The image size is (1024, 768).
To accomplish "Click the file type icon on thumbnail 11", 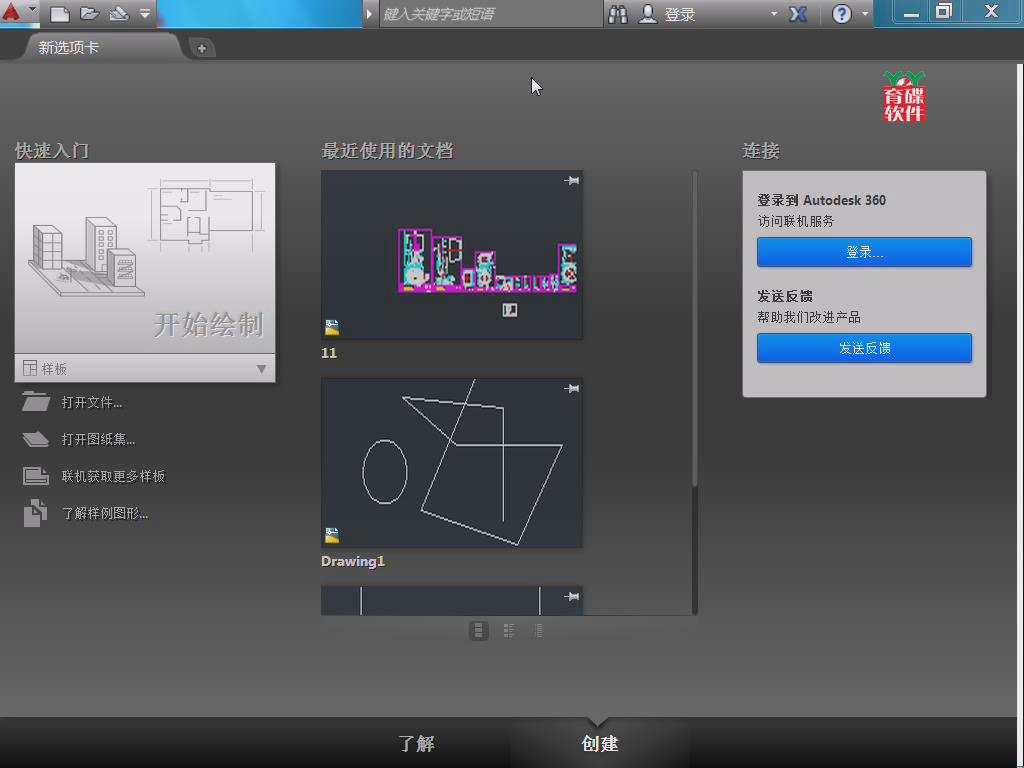I will (x=332, y=327).
